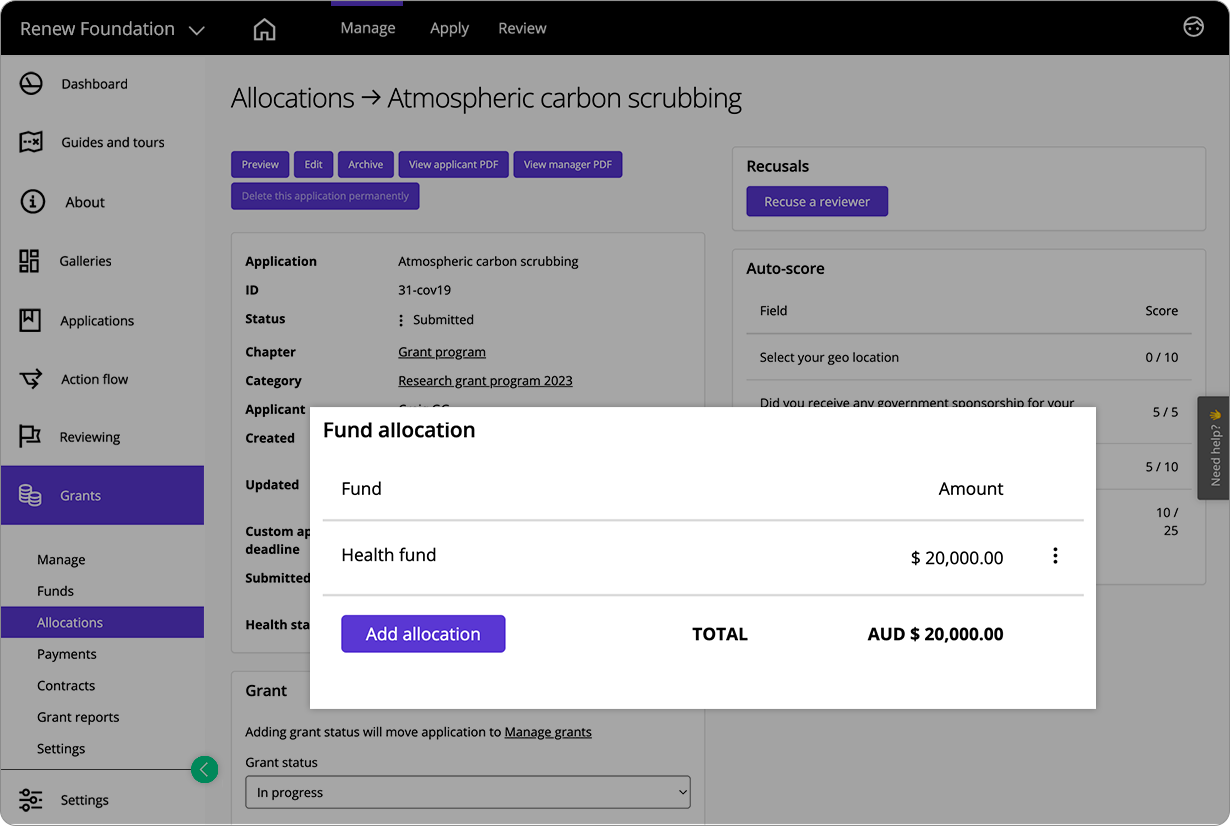Open the Dashboard section
The image size is (1230, 828).
pos(95,84)
